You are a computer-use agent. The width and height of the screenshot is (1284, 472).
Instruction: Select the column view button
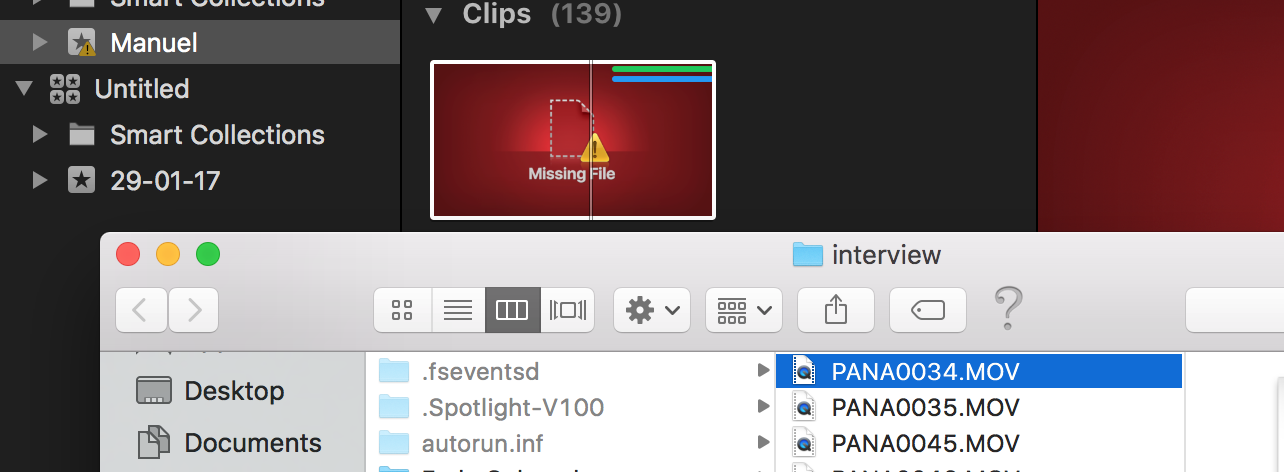[x=513, y=310]
